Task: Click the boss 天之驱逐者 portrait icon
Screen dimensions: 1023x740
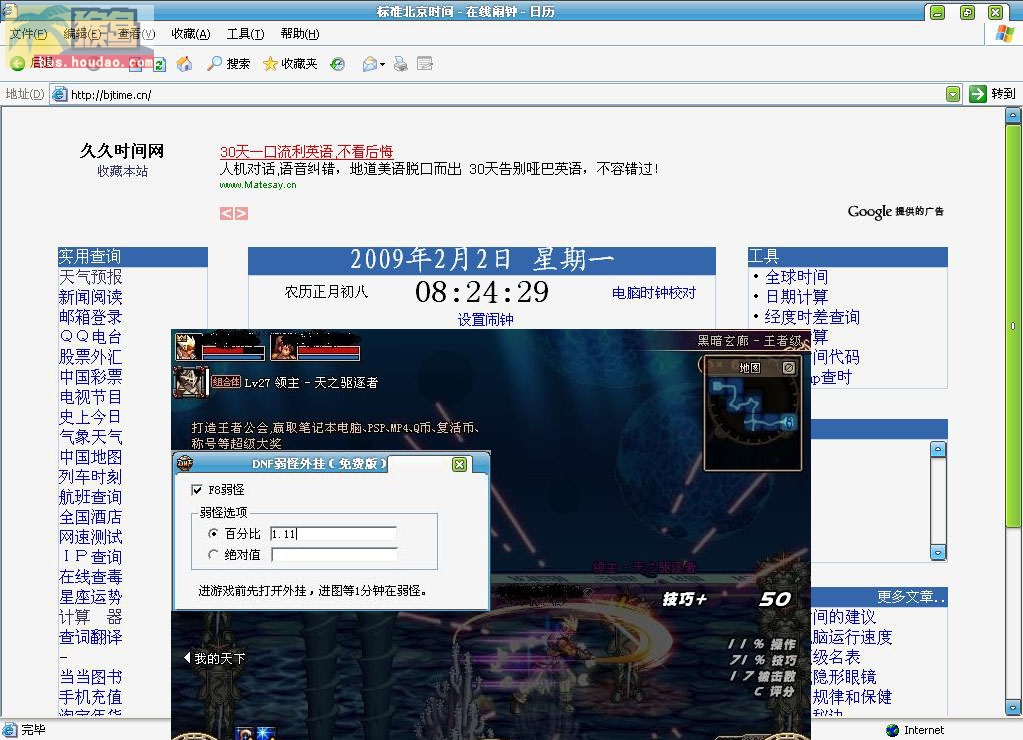Action: click(x=191, y=382)
